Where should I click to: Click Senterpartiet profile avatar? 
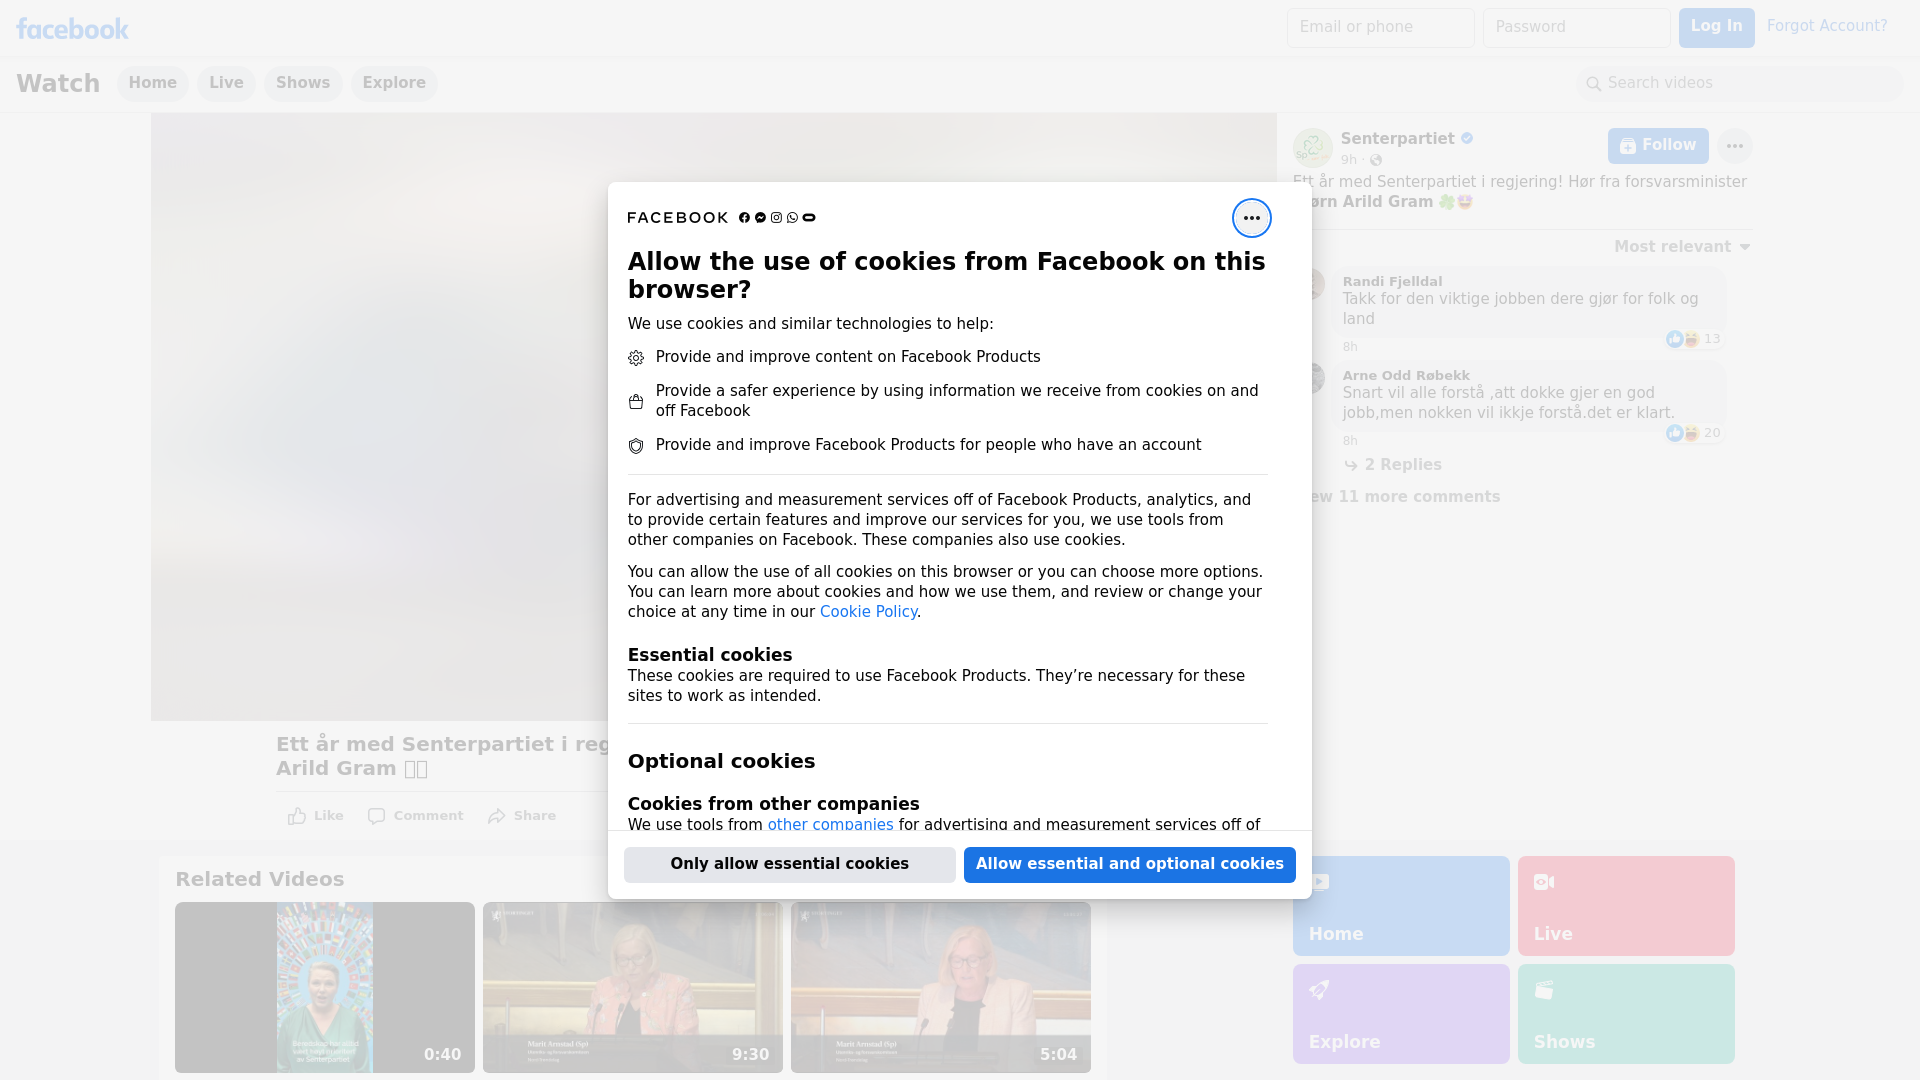click(1312, 148)
